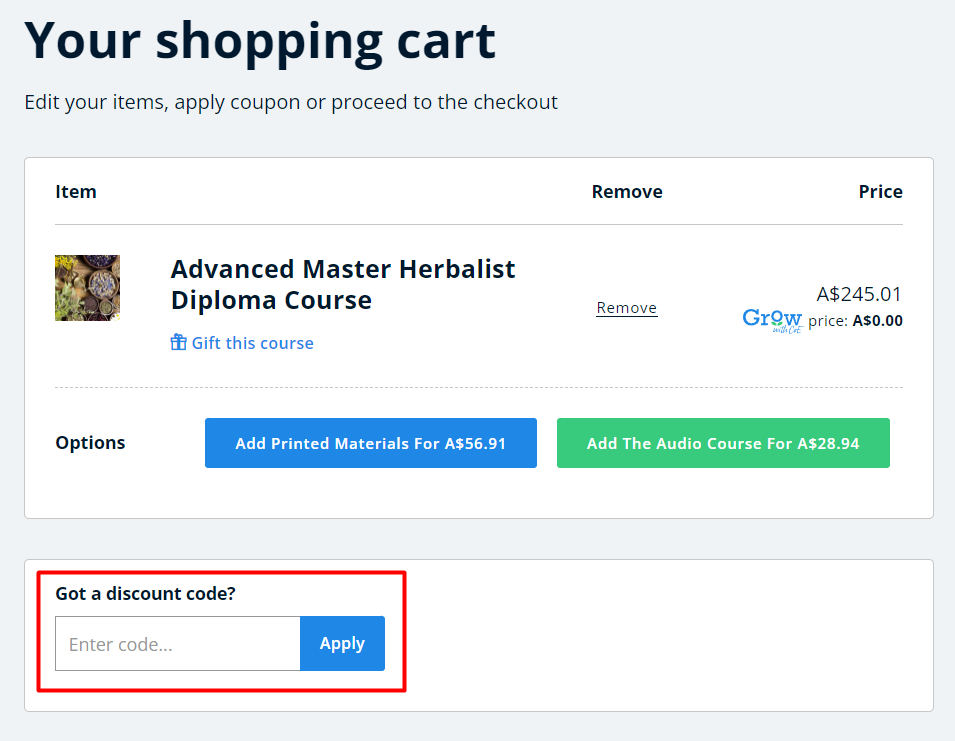Click the Remove column header
955x741 pixels.
click(626, 192)
